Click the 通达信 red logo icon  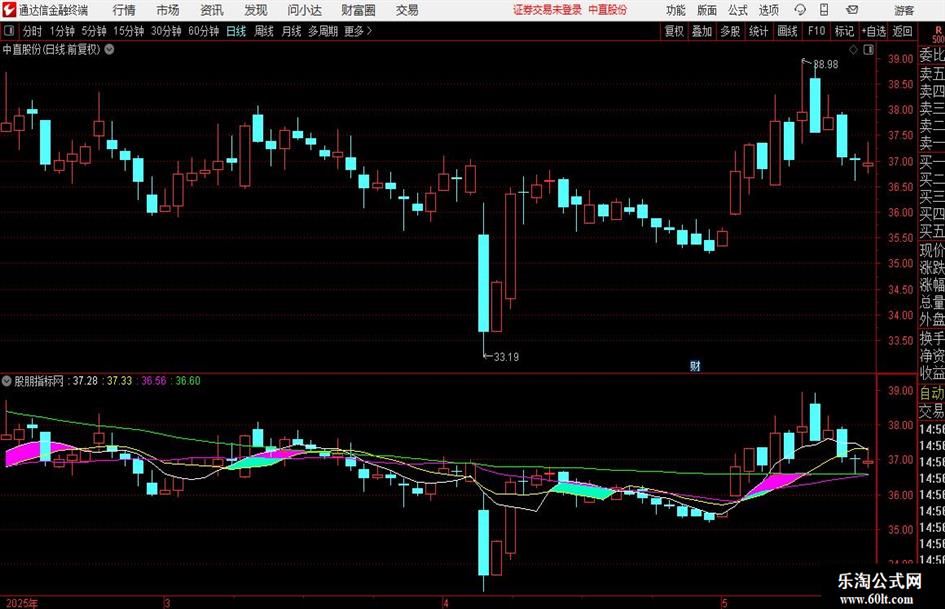10,10
